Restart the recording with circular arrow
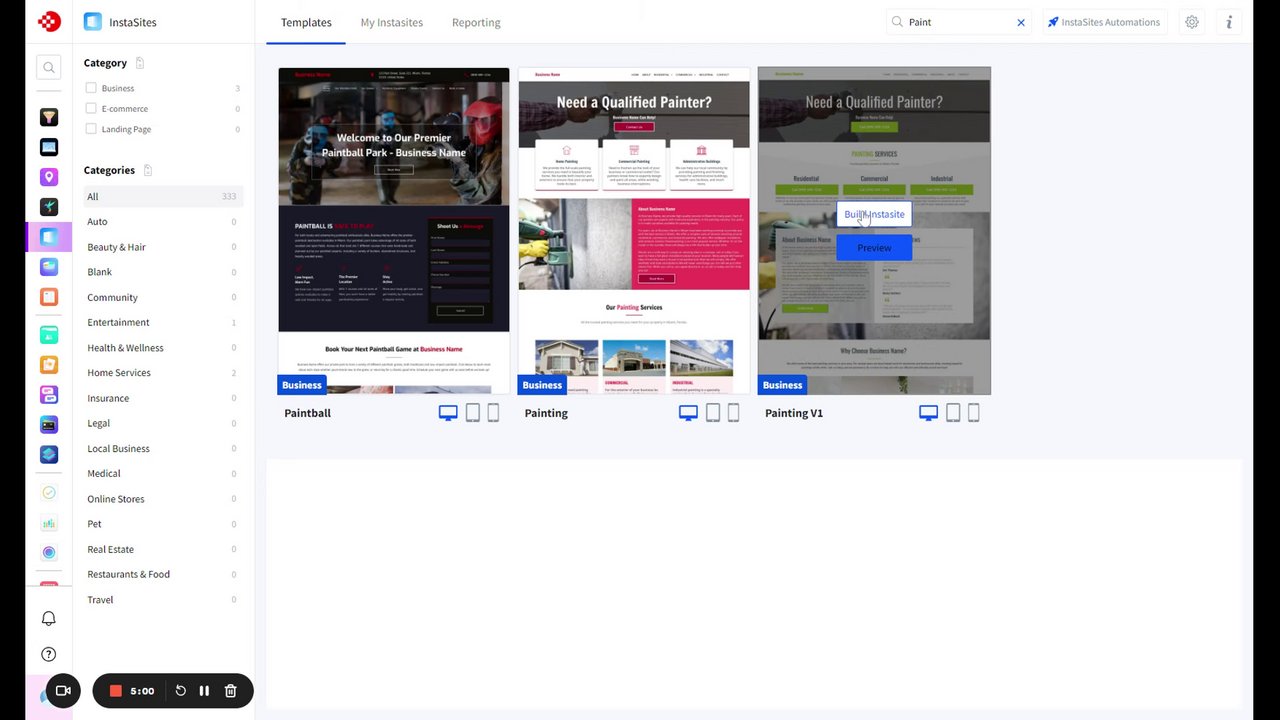 [x=181, y=691]
